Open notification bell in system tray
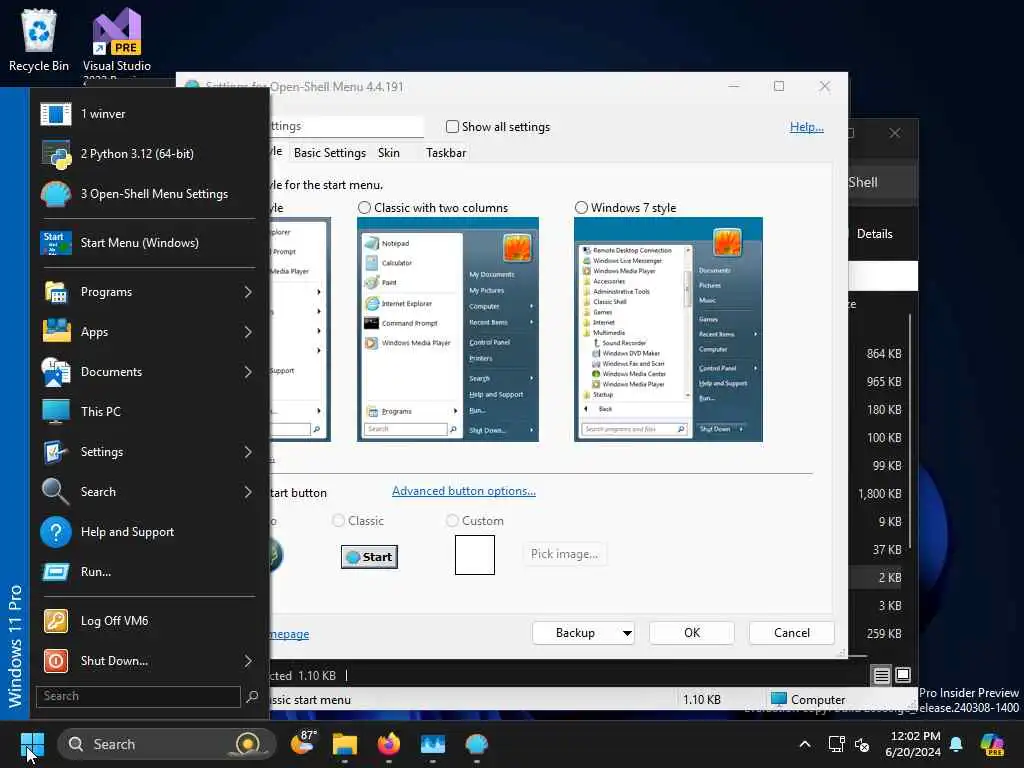Viewport: 1024px width, 768px height. point(955,744)
